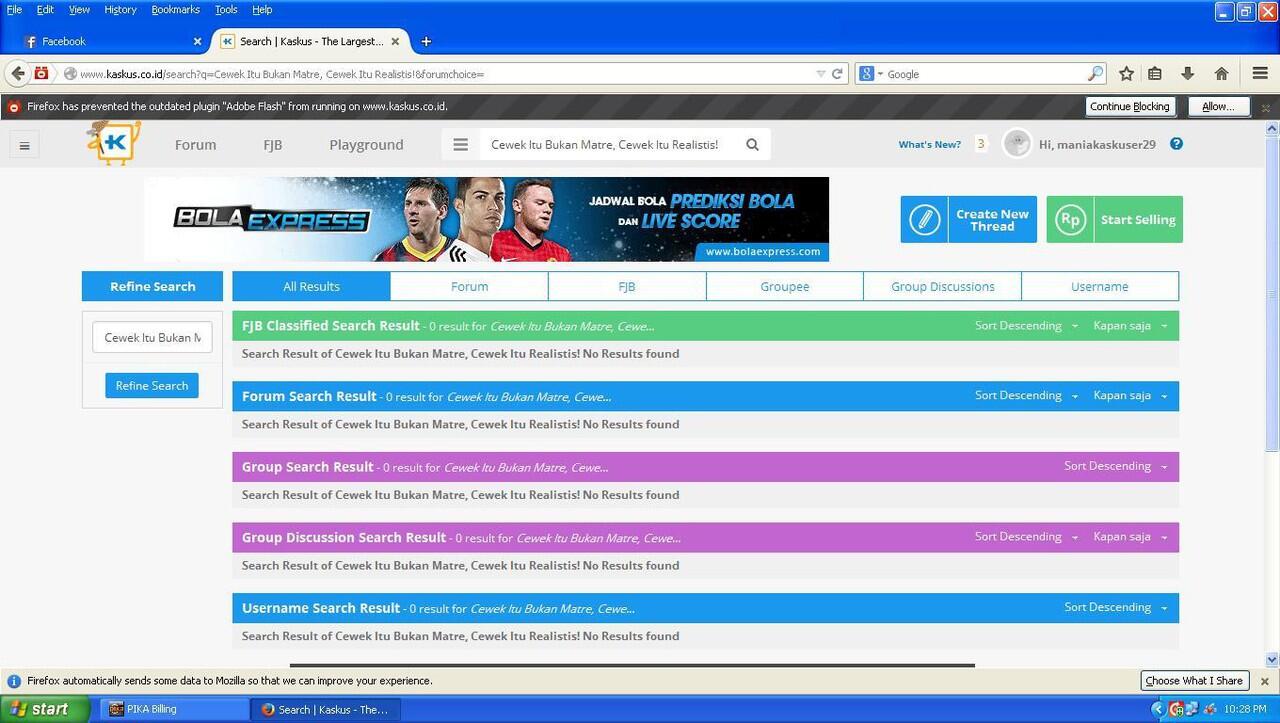This screenshot has width=1280, height=723.
Task: Open the bookmarks list icon
Action: 1155,73
